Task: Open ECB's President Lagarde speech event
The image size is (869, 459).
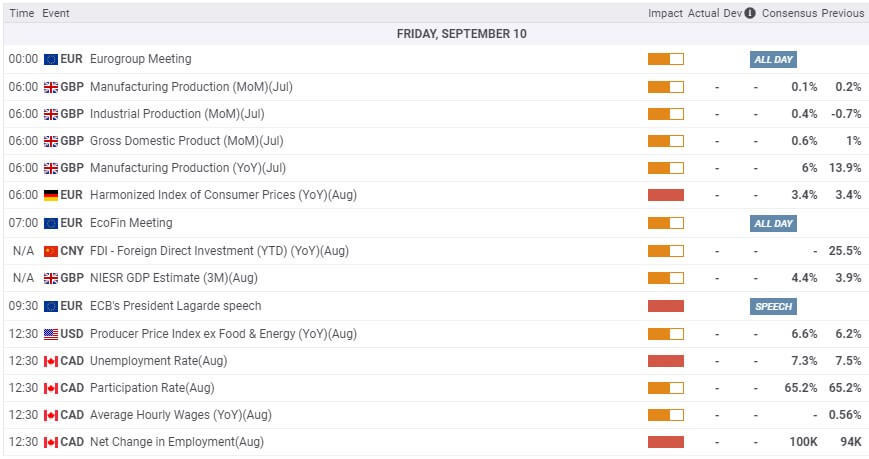Action: (x=175, y=306)
